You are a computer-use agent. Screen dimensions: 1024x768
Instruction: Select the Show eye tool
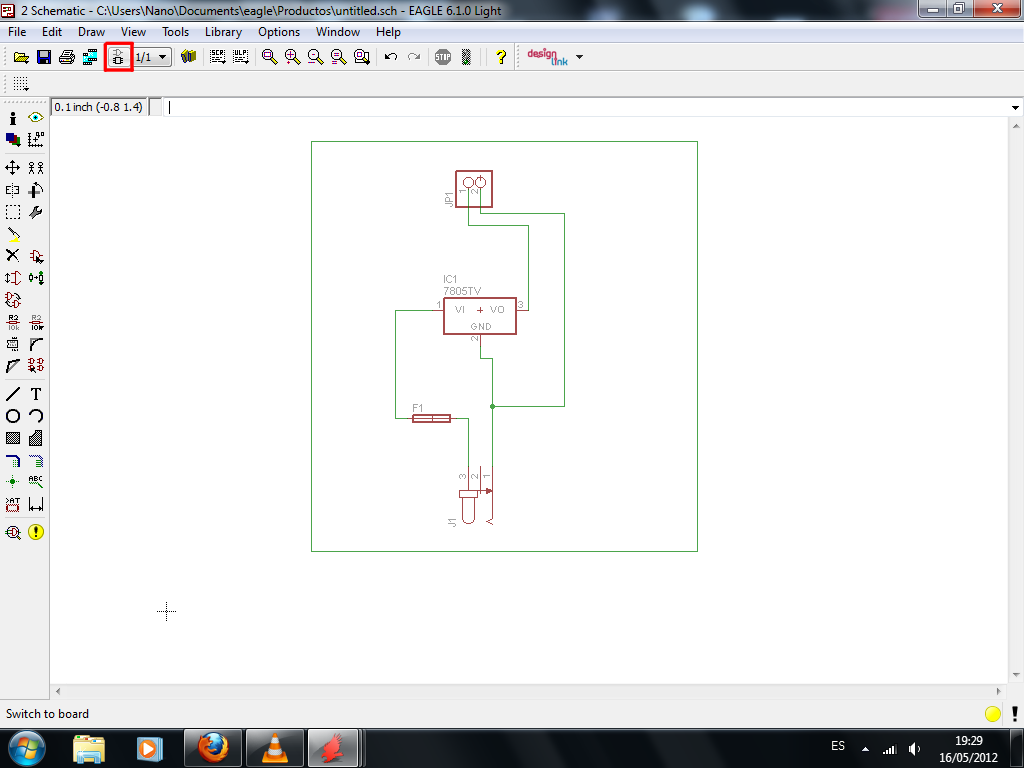[36, 118]
